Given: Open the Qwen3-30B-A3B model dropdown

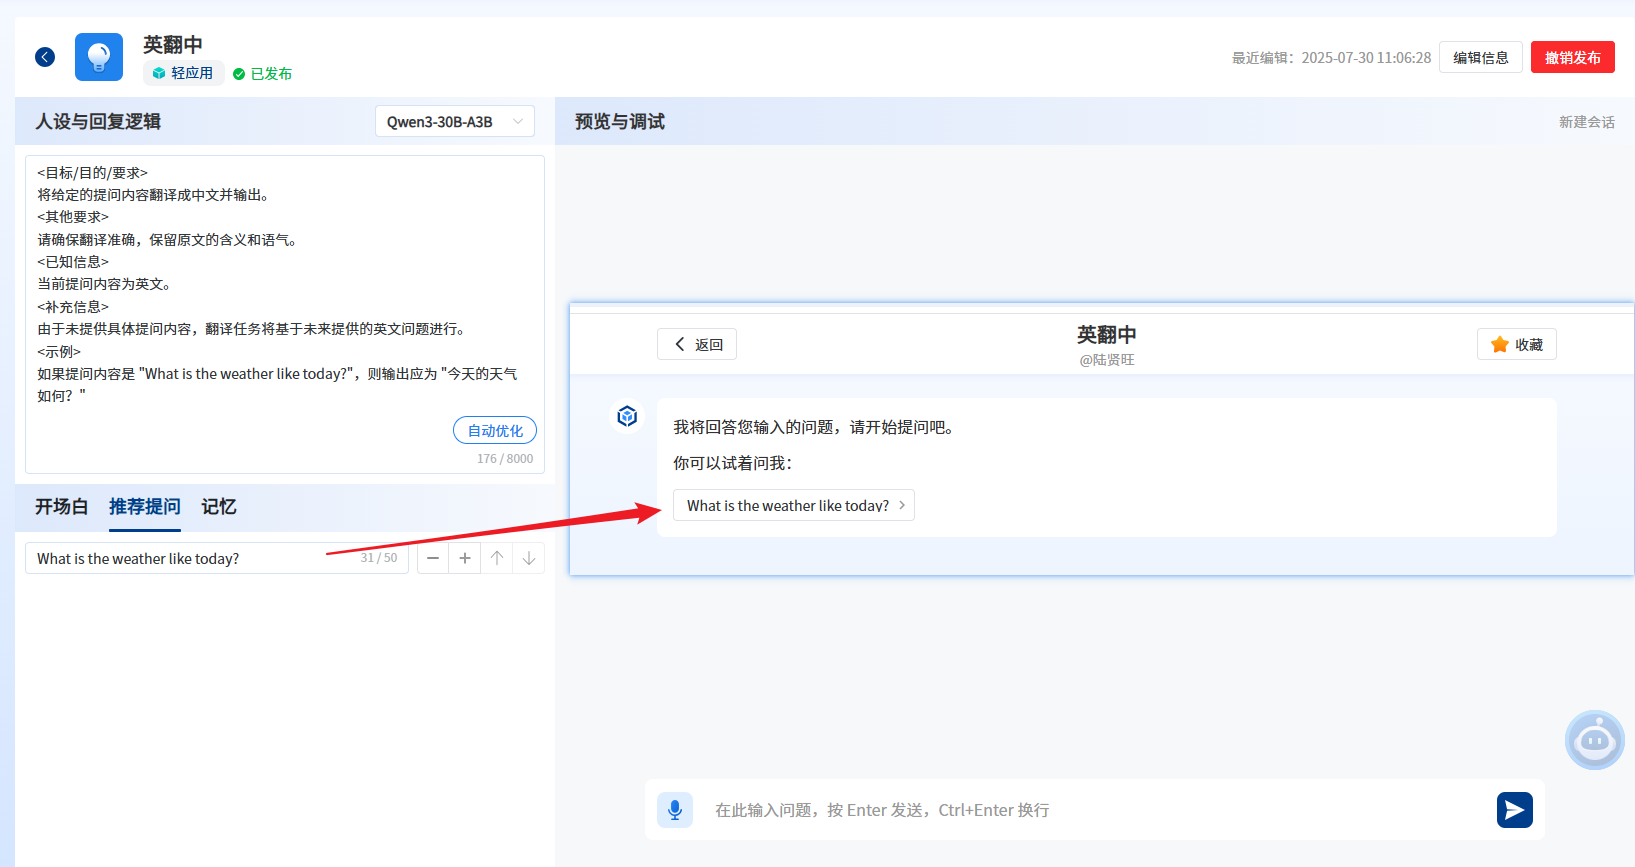Looking at the screenshot, I should pyautogui.click(x=455, y=121).
